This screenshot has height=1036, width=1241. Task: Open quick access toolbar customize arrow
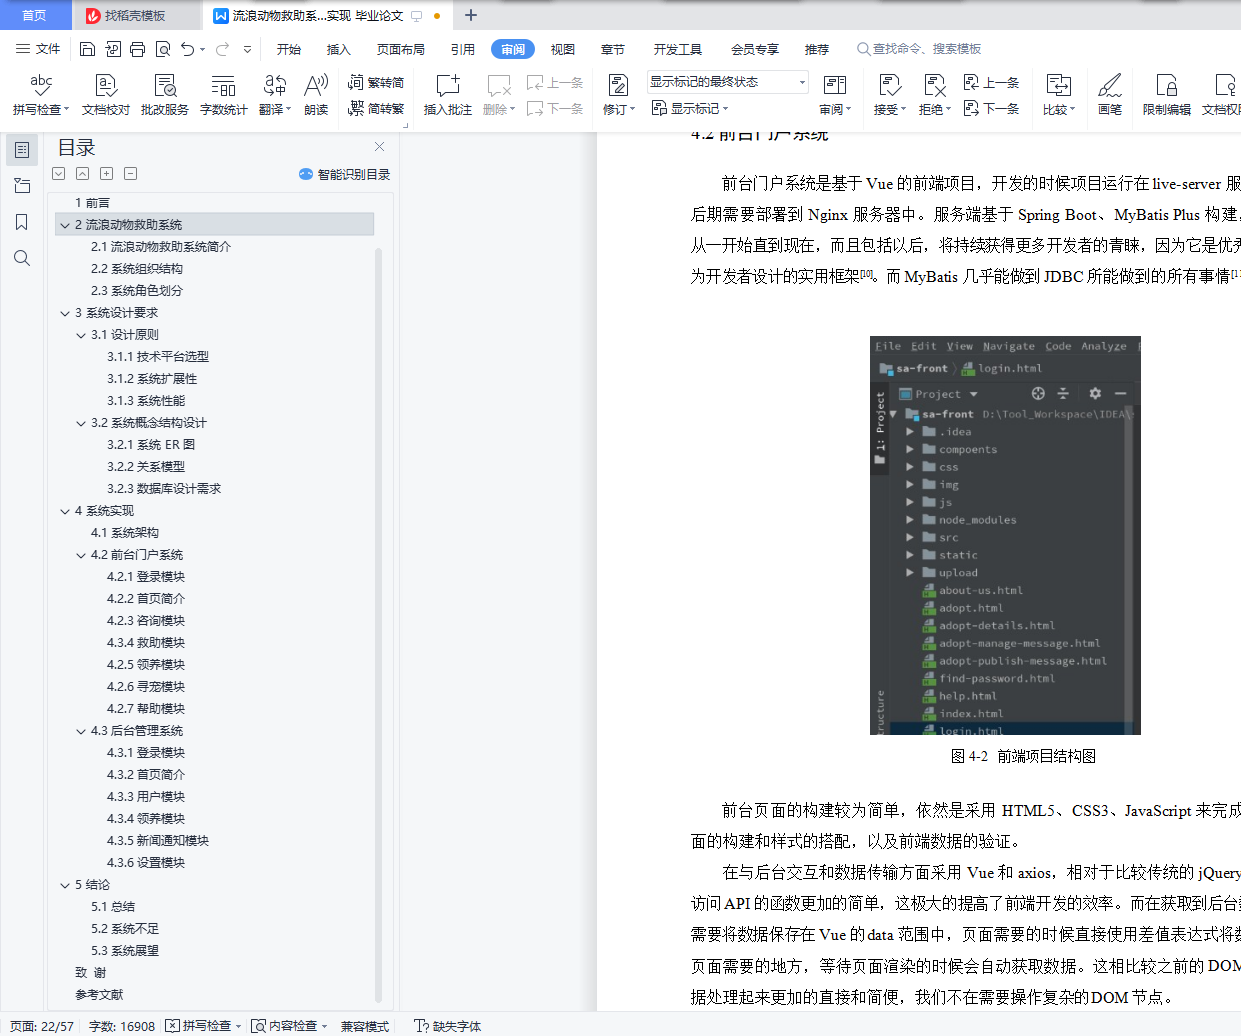click(248, 49)
